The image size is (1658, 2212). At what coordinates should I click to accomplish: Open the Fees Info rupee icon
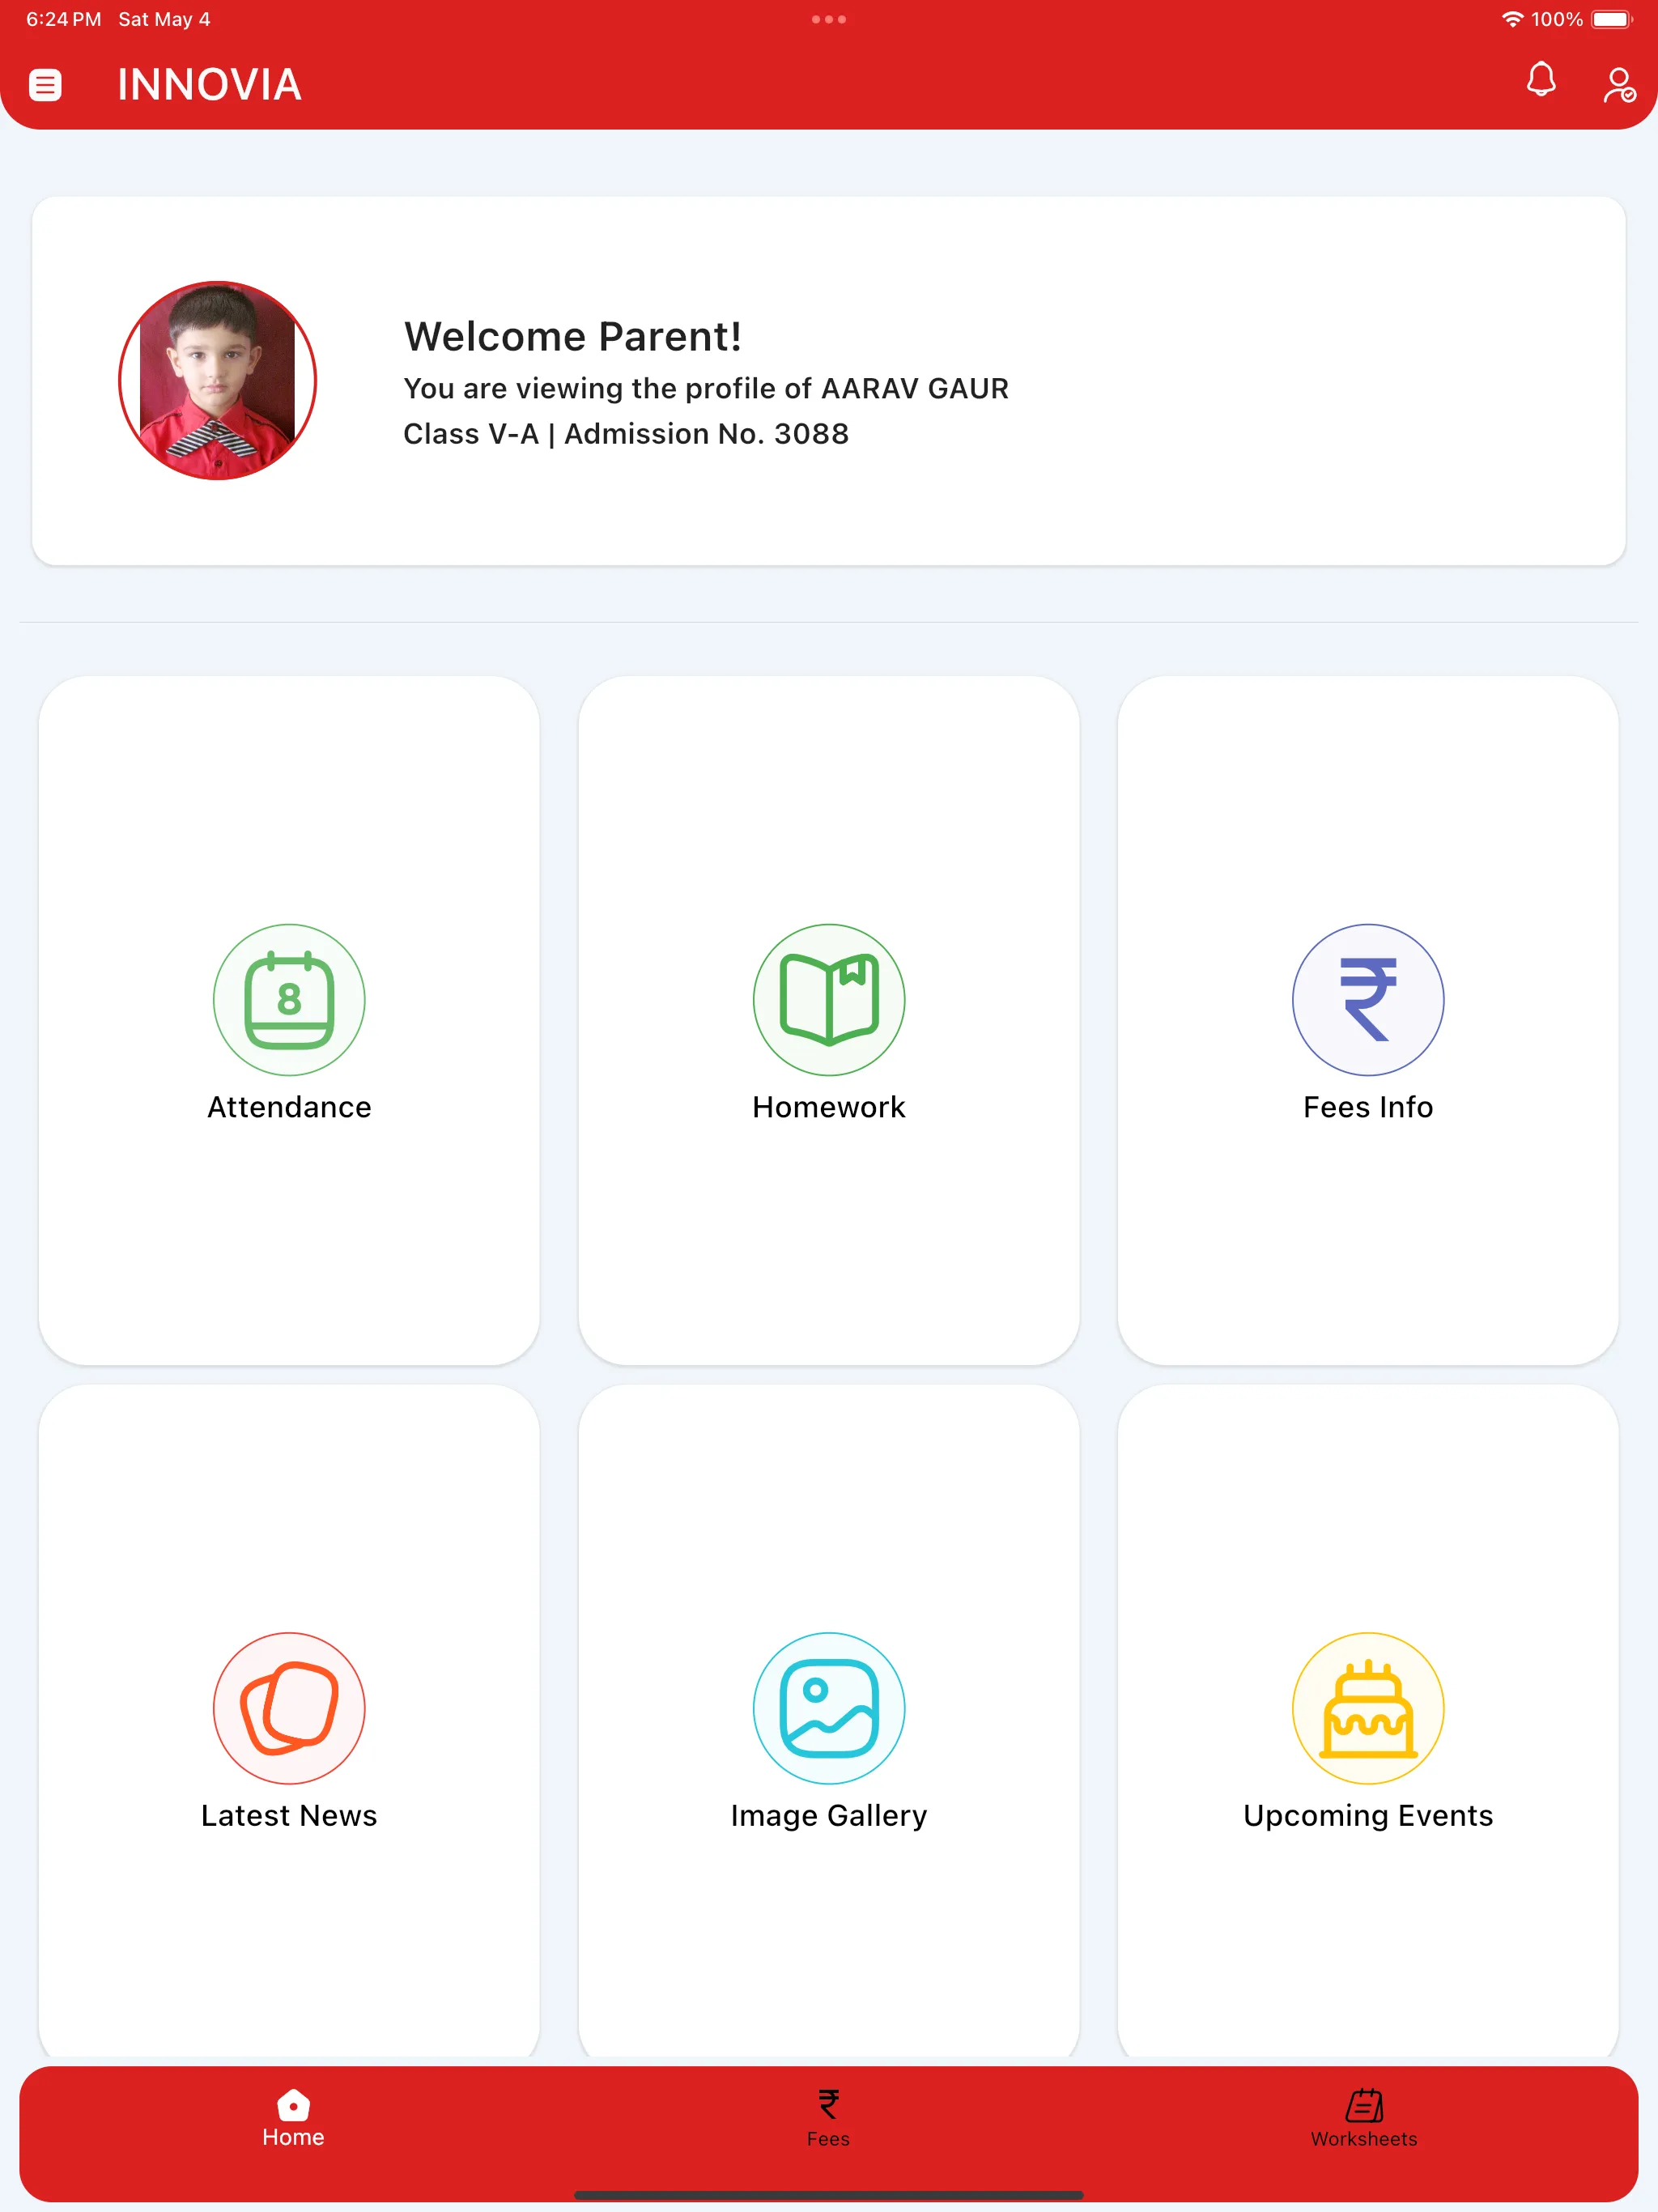[x=1367, y=999]
